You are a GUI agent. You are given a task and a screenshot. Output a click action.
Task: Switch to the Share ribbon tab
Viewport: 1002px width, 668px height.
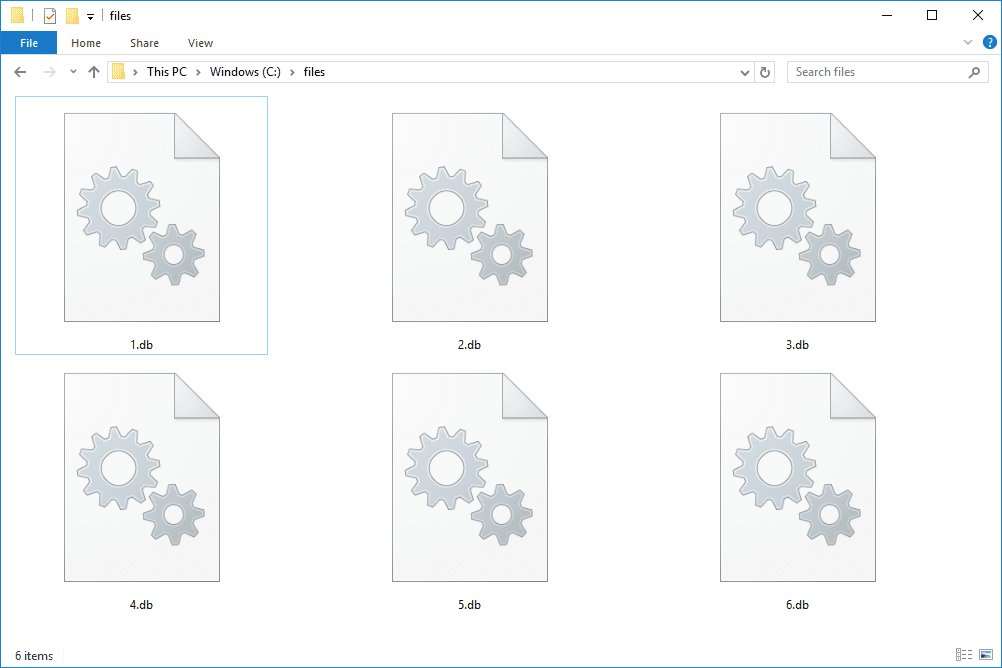click(144, 43)
